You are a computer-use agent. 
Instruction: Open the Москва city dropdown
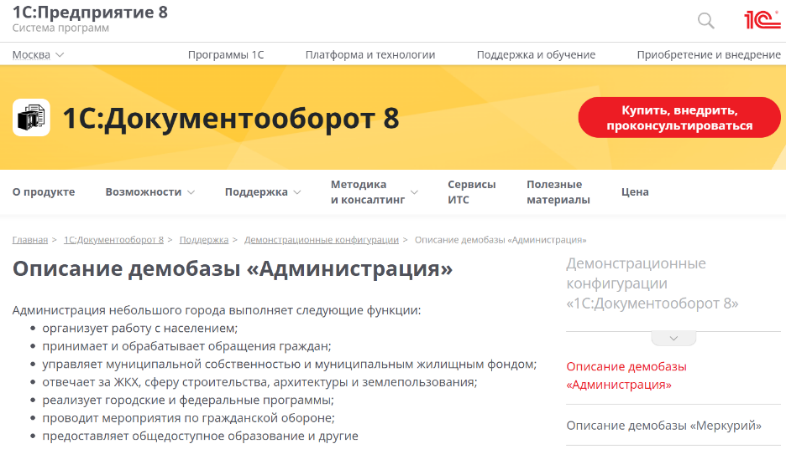38,55
